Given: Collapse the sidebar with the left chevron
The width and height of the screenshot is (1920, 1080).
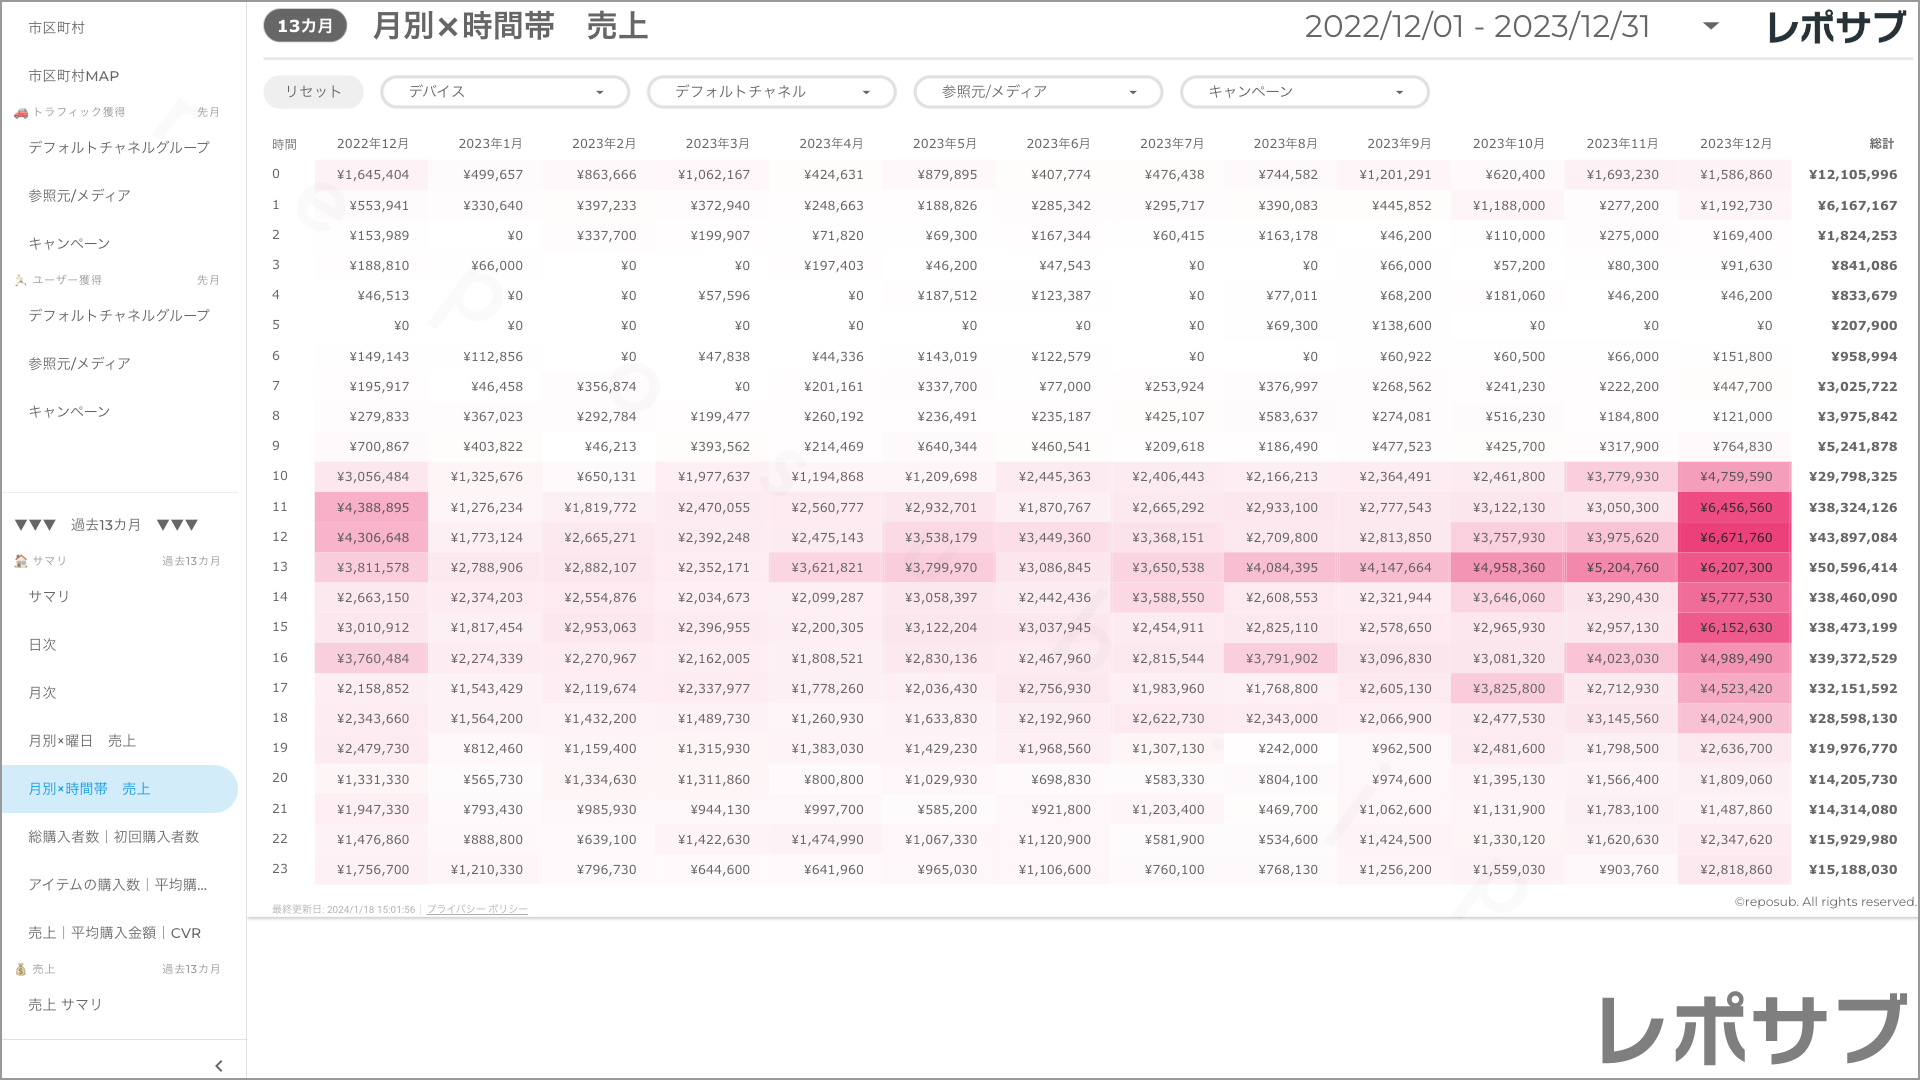Looking at the screenshot, I should [219, 1066].
